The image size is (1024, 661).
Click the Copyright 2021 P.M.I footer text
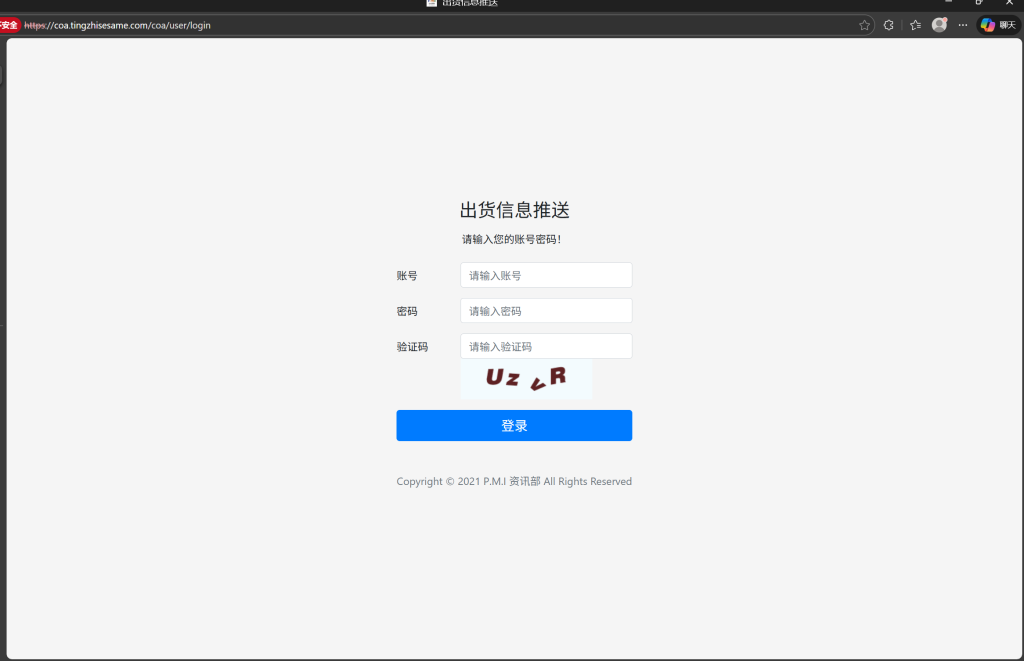click(514, 481)
